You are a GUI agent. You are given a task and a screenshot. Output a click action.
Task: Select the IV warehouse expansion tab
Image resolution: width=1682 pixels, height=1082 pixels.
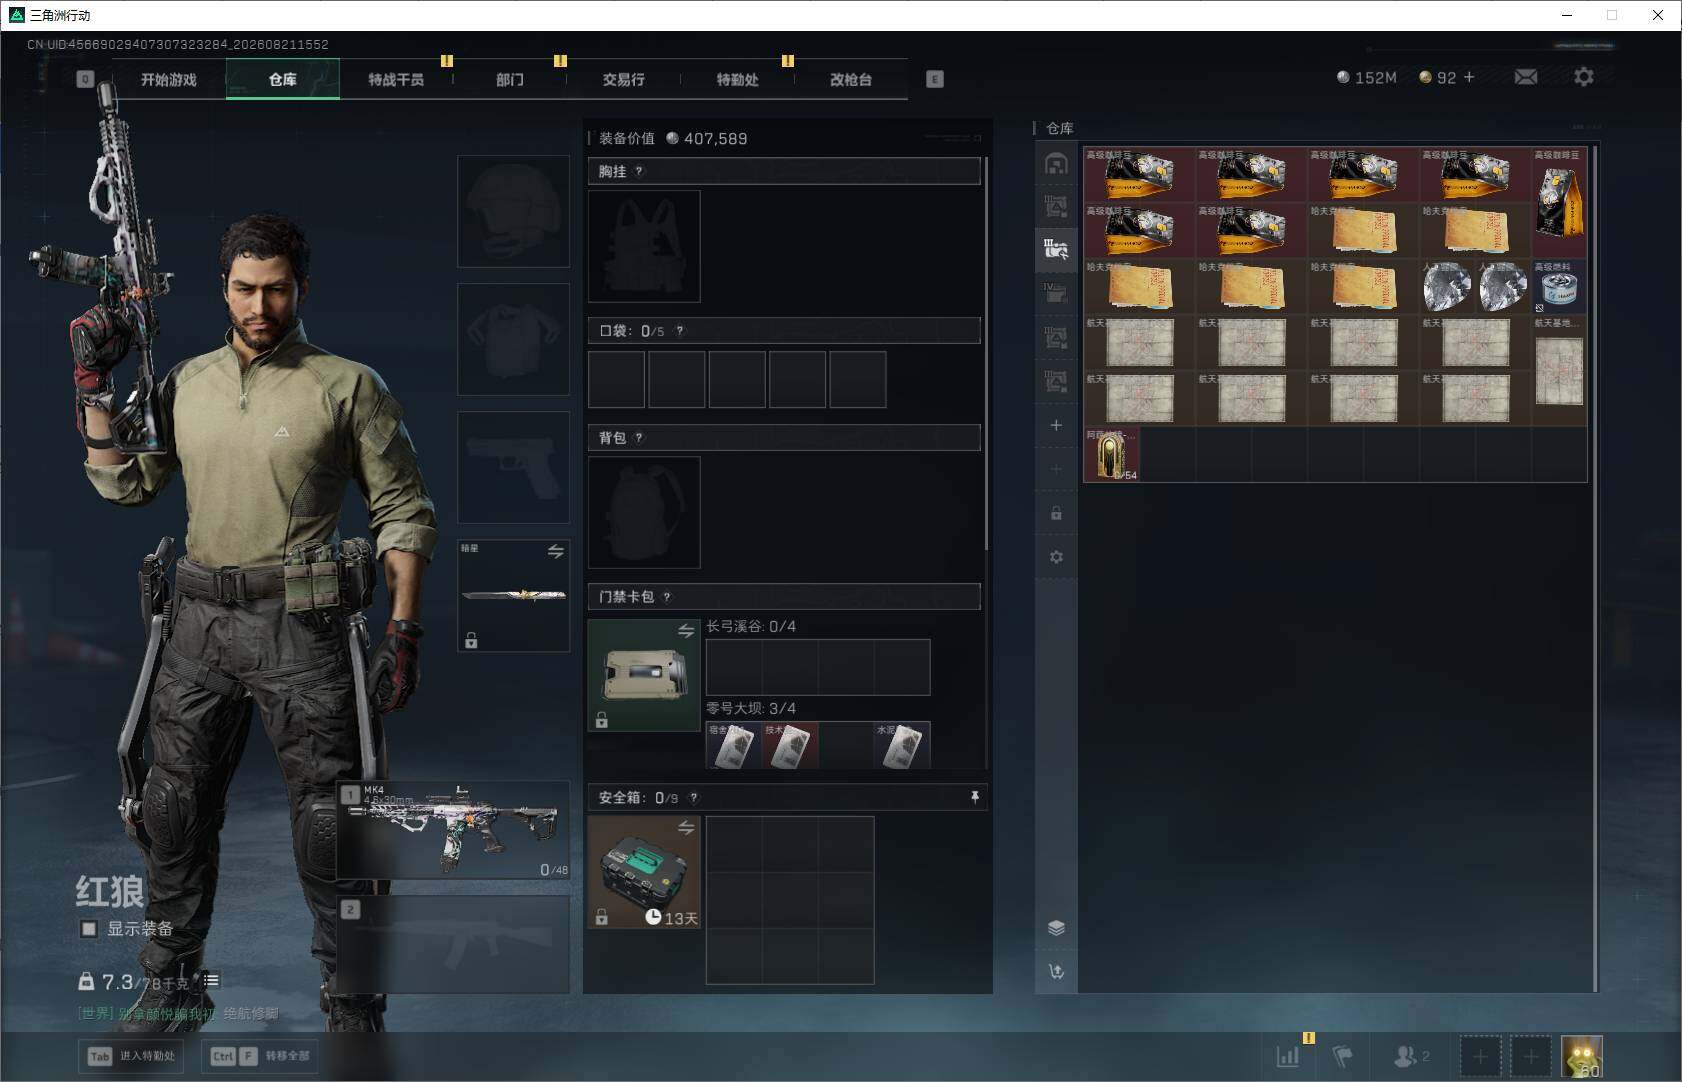(1056, 293)
